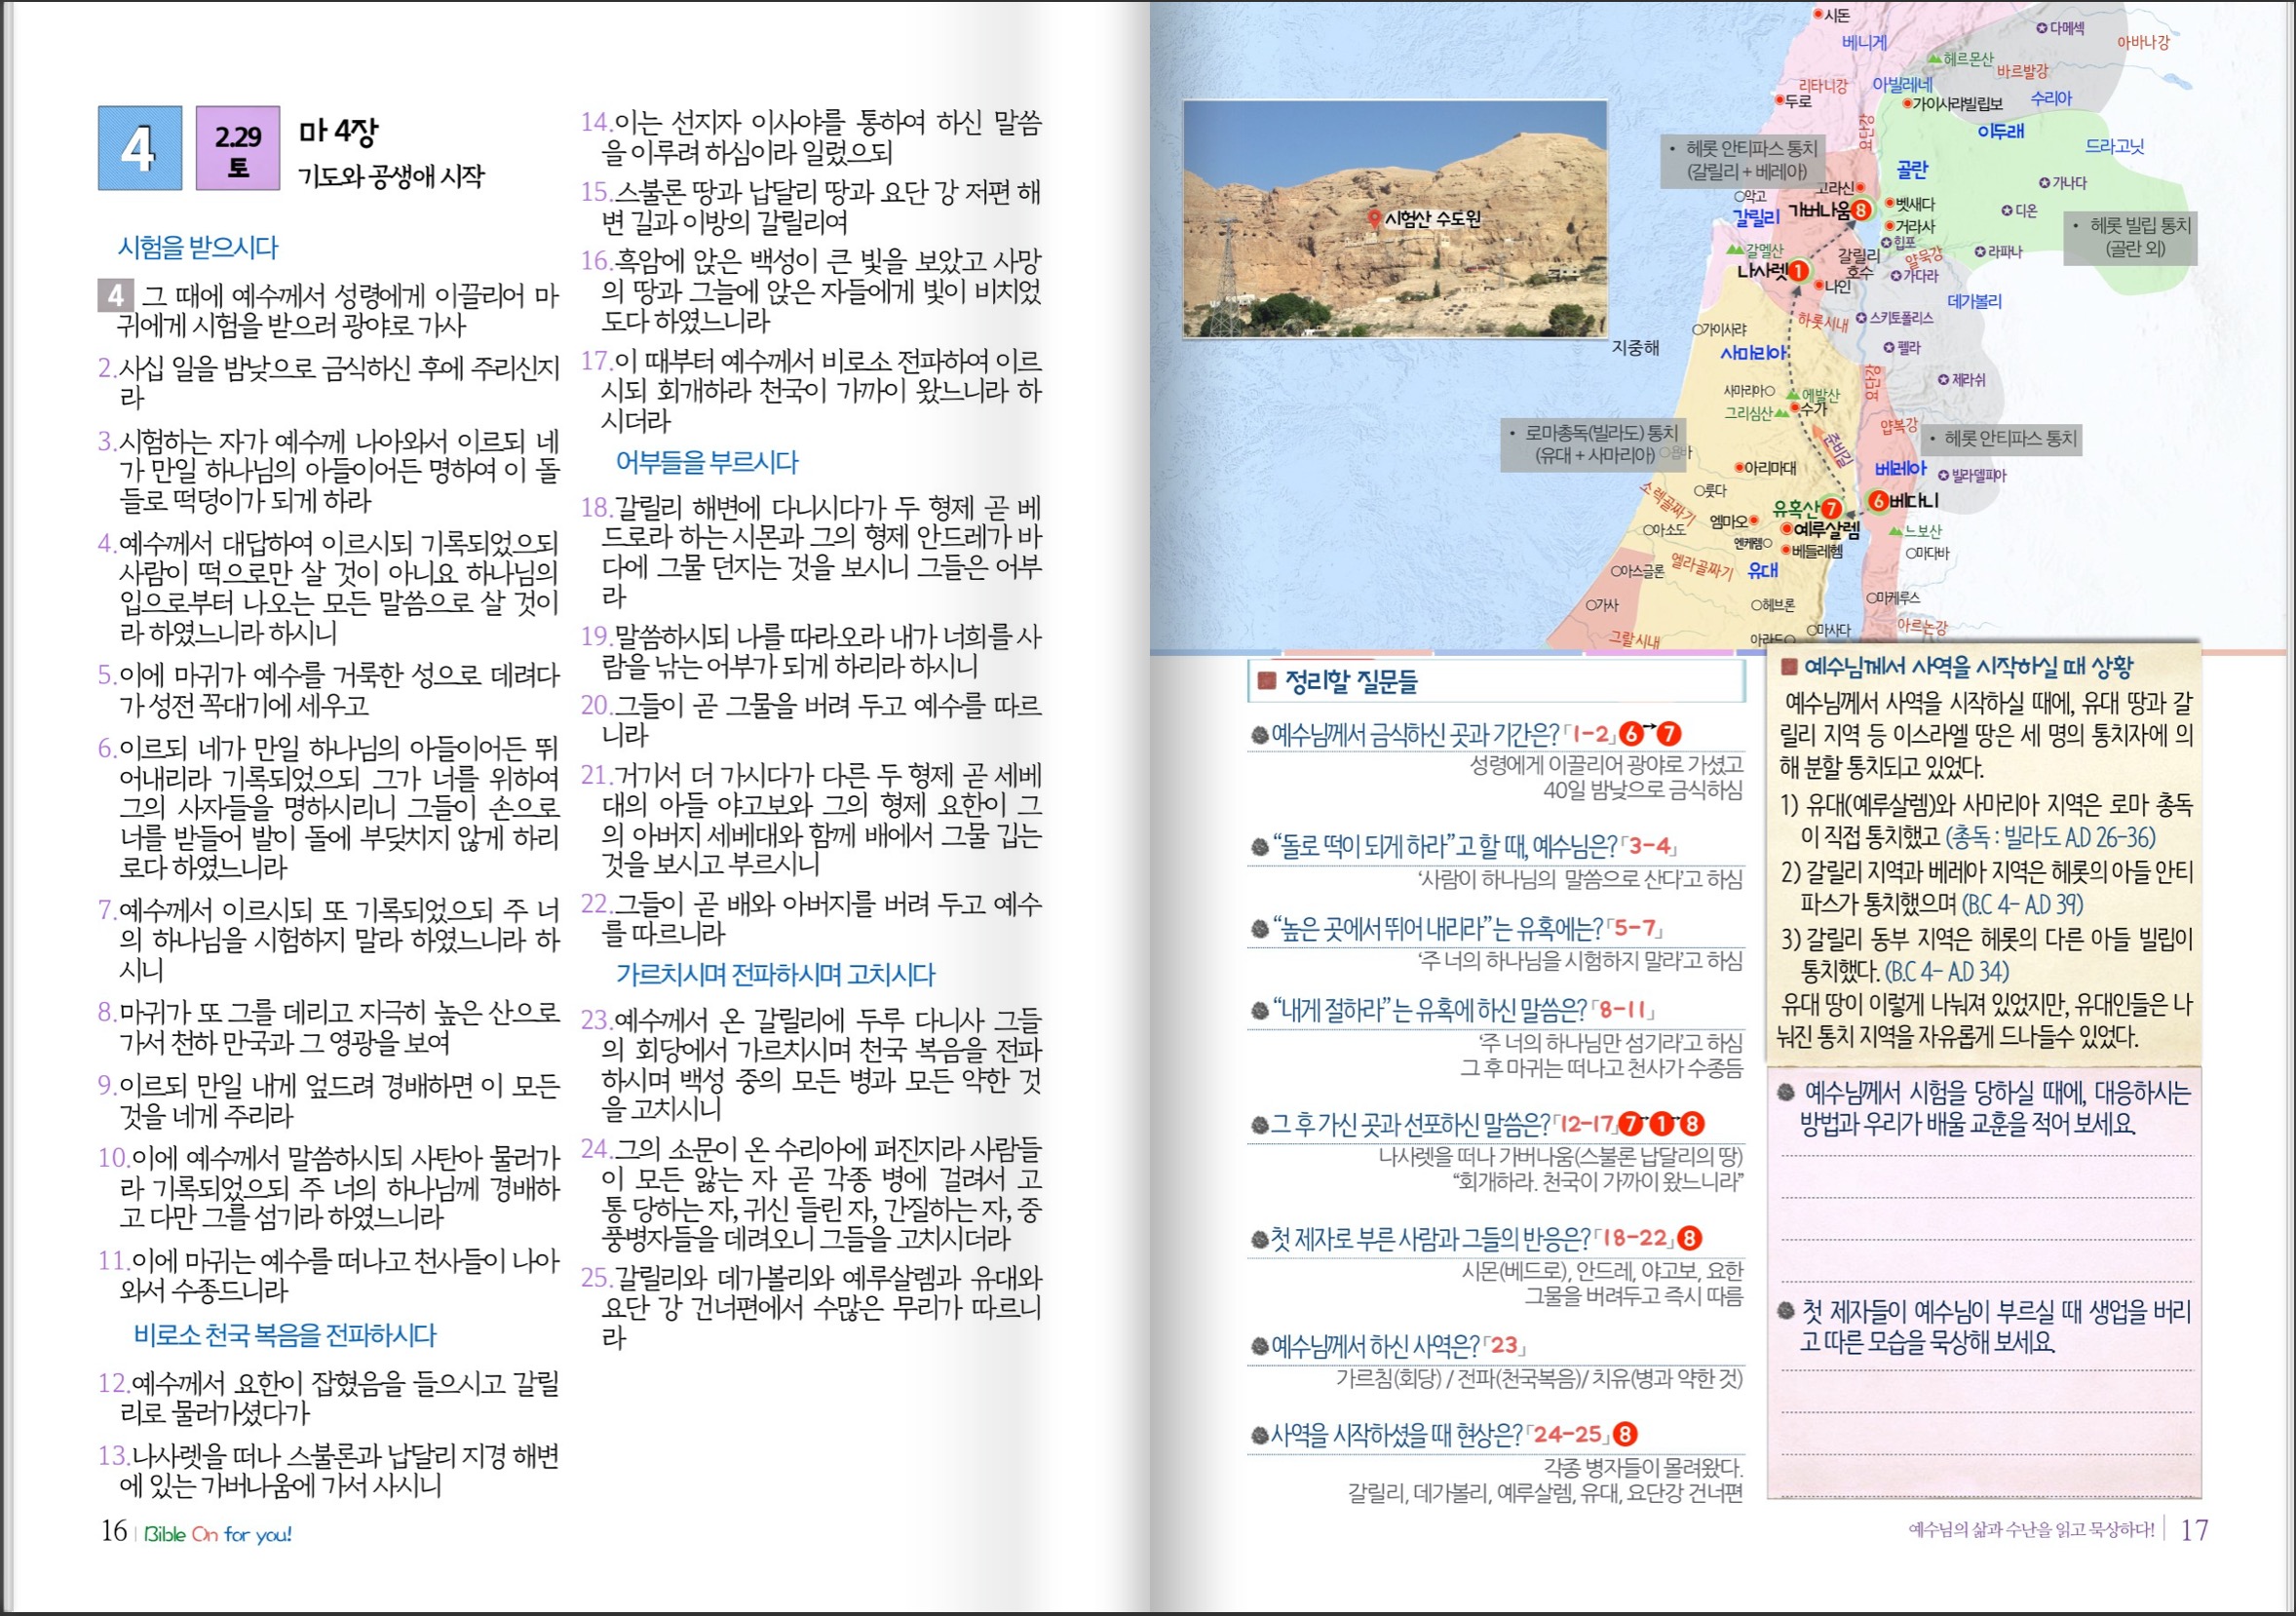The image size is (2296, 1616).
Task: Click the 정리할 질문들 header
Action: (1350, 682)
